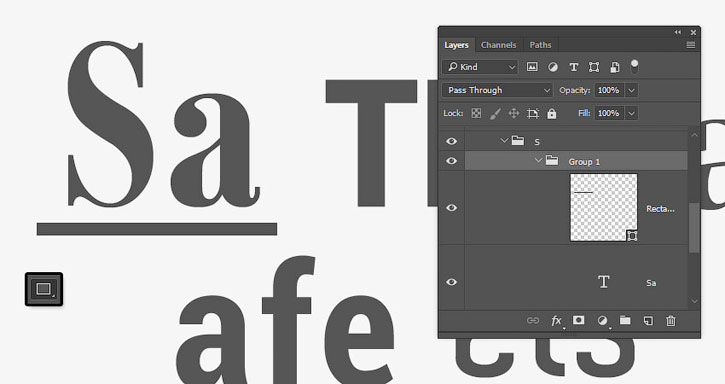This screenshot has height=384, width=725.
Task: Select the Rectangle layer thumbnail
Action: [x=604, y=207]
